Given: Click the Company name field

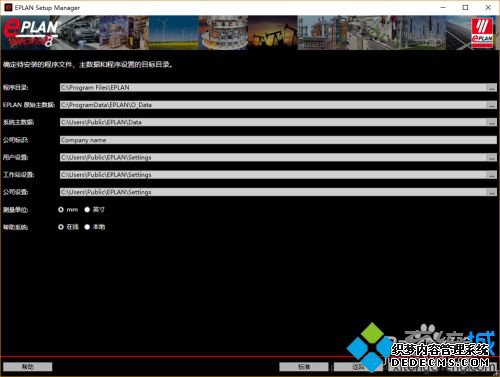Looking at the screenshot, I should point(278,140).
